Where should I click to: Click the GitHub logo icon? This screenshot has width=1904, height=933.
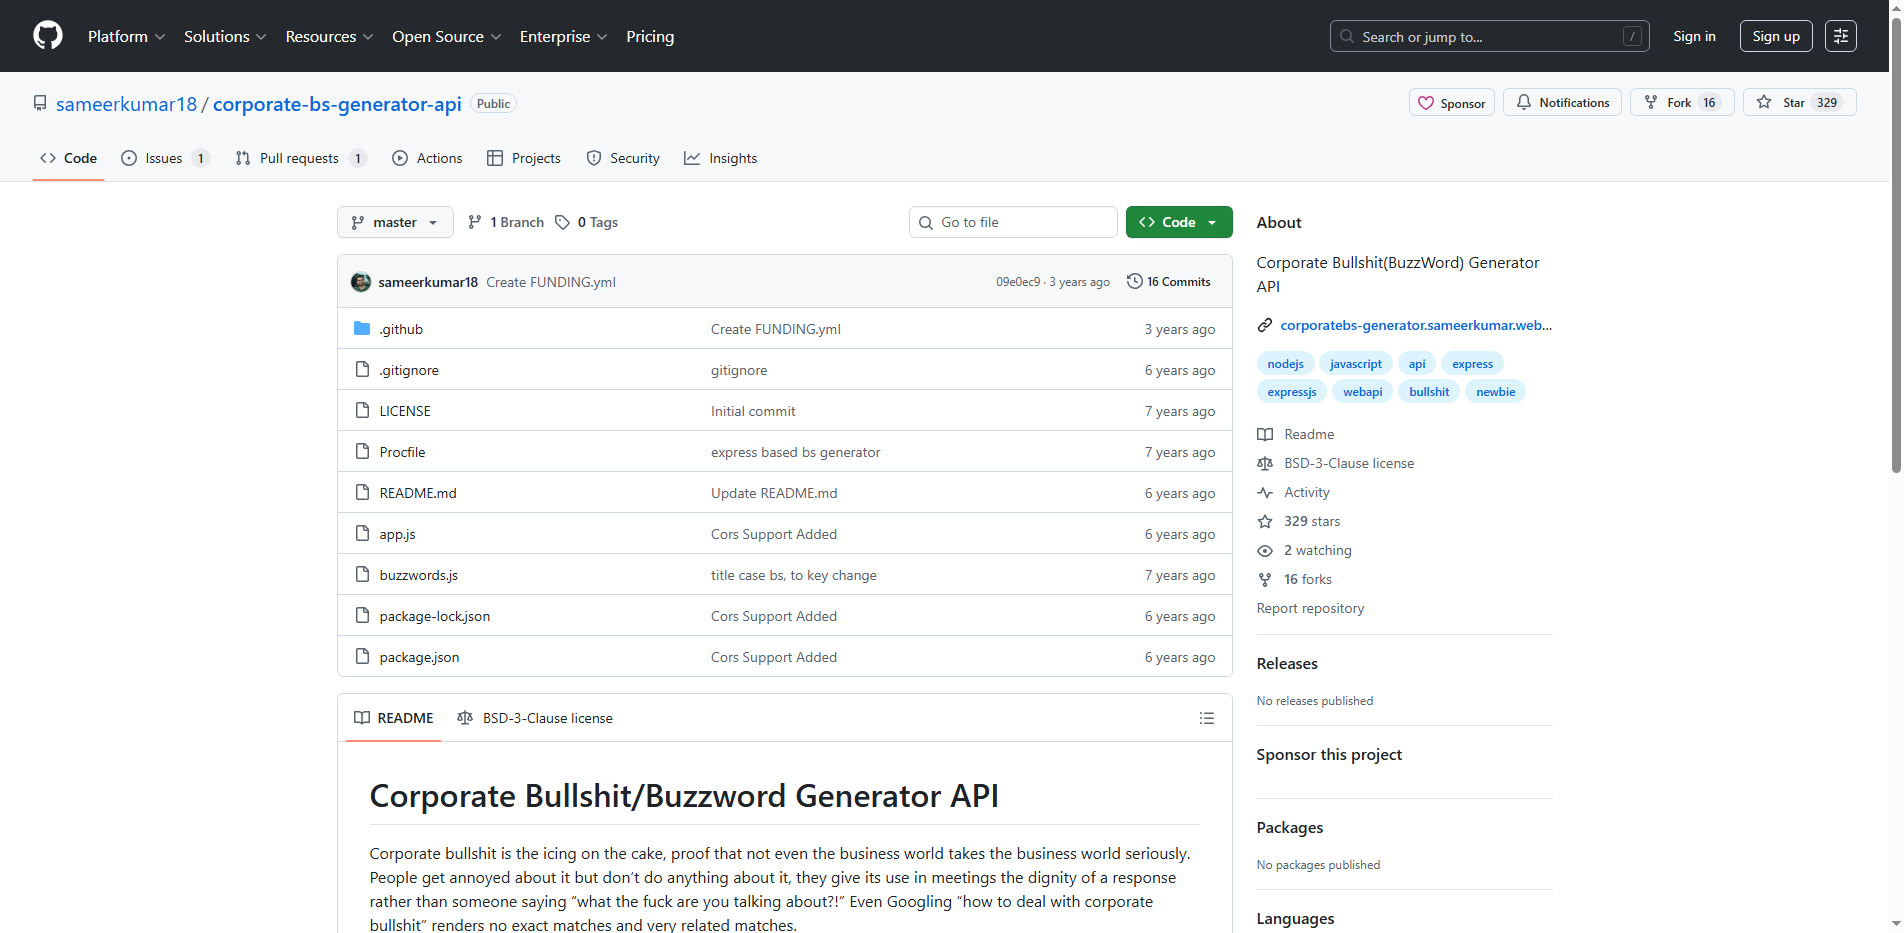tap(48, 36)
